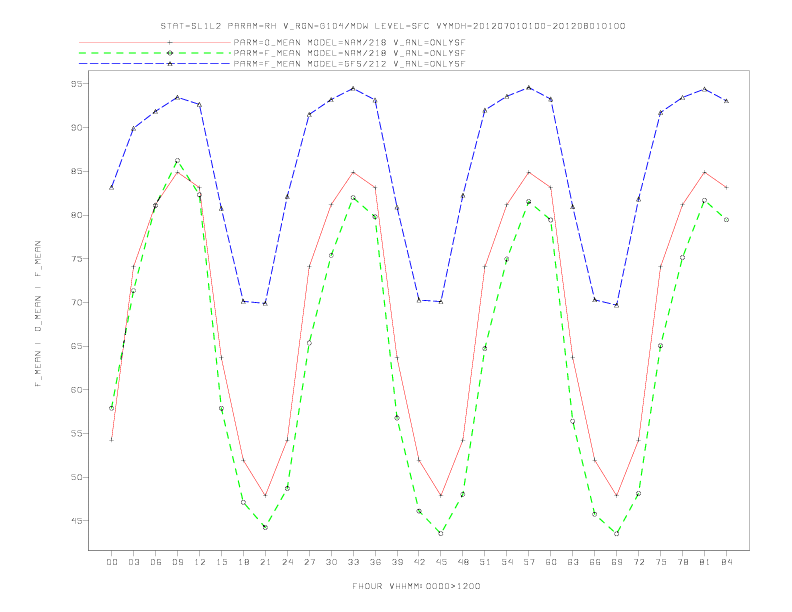
Task: Click x-axis tick label 24
Action: (287, 562)
